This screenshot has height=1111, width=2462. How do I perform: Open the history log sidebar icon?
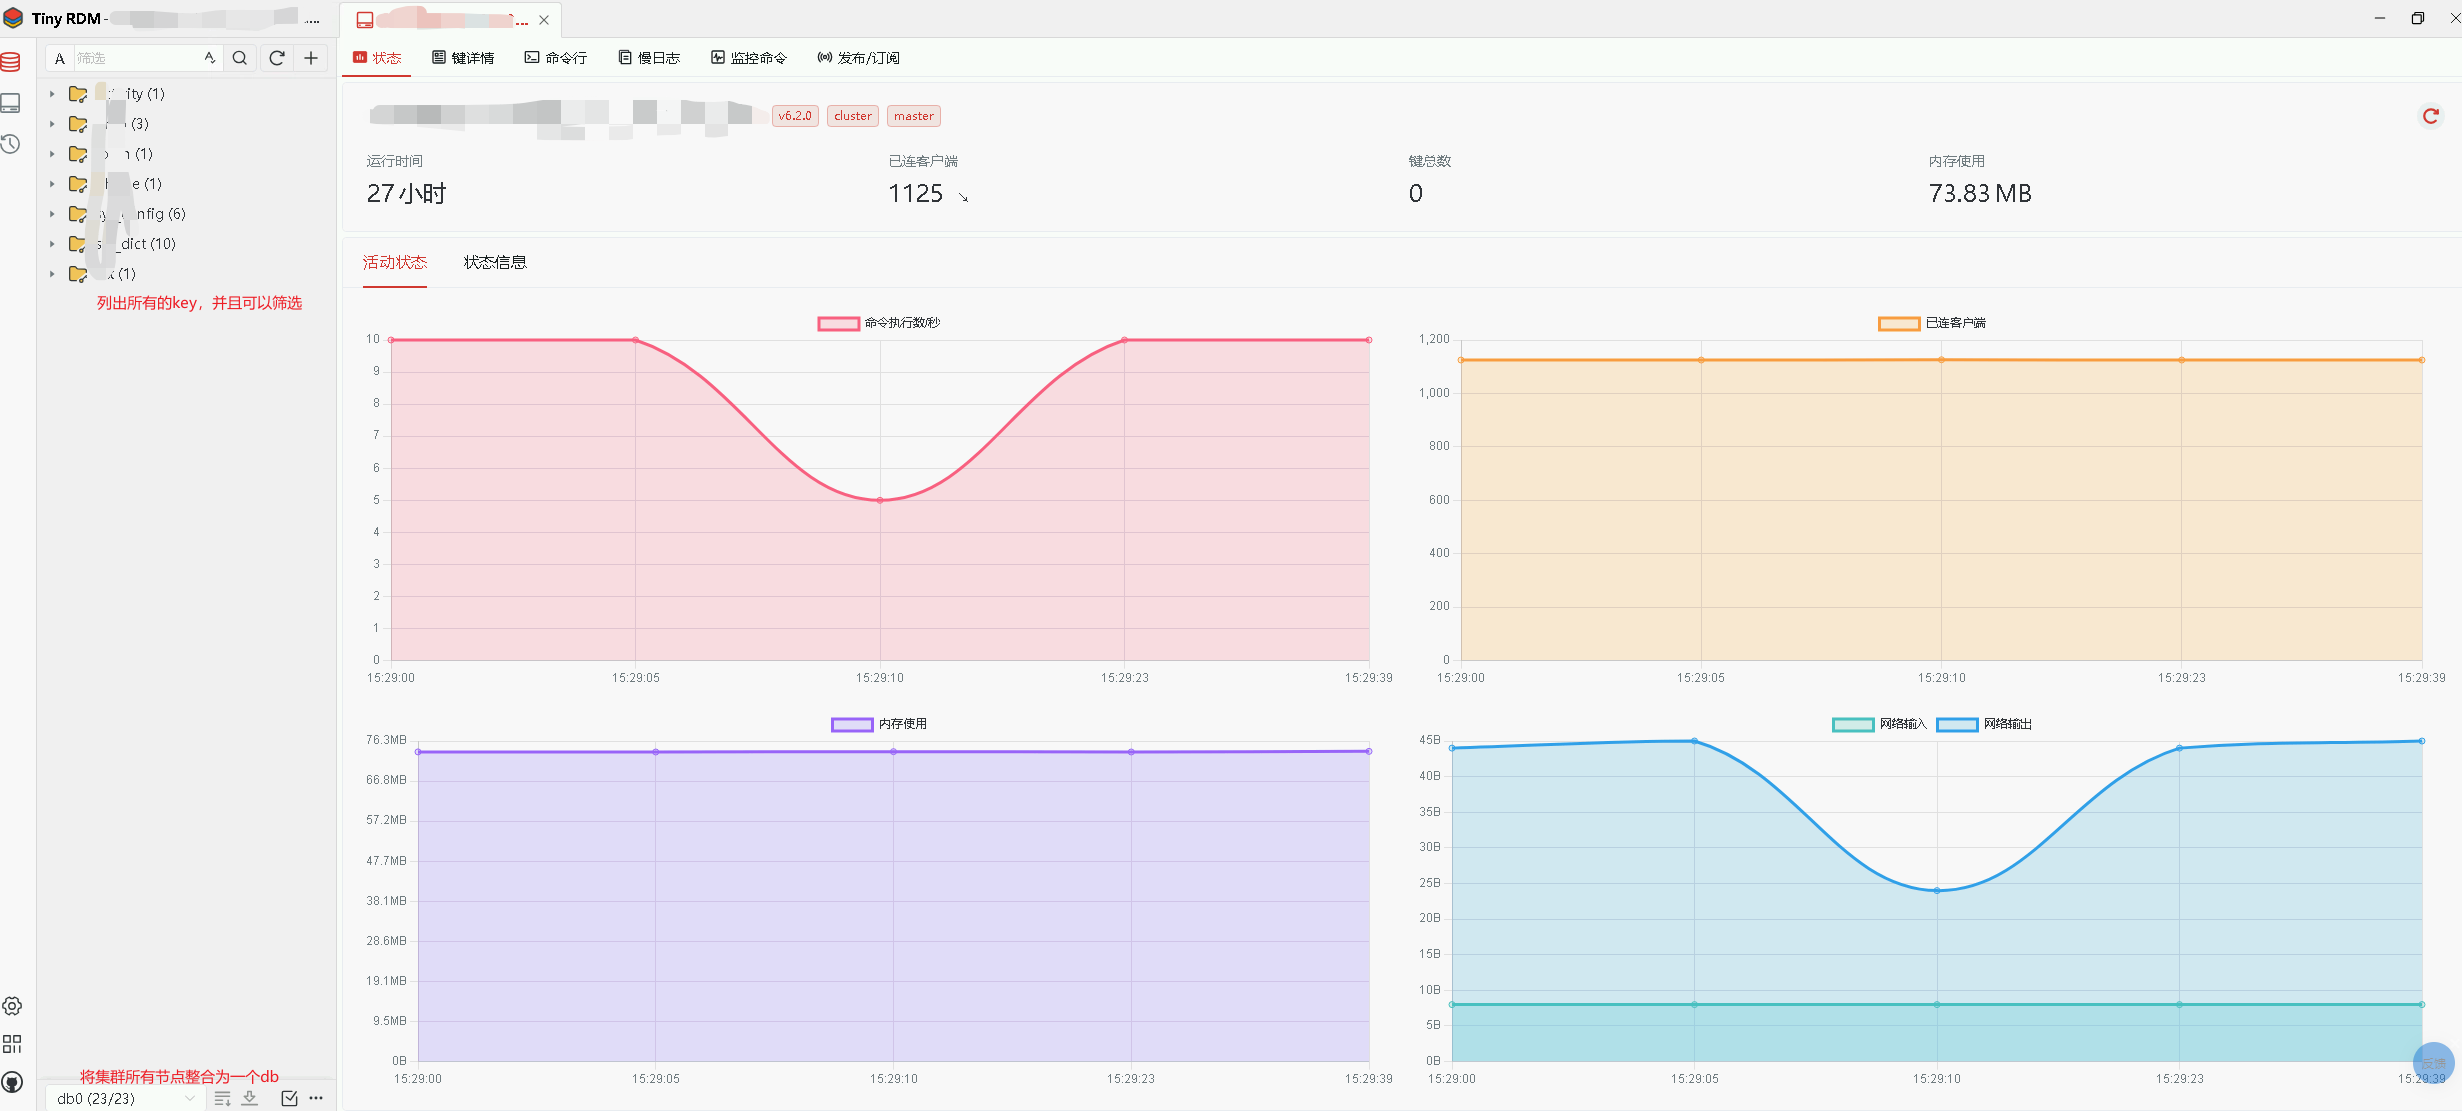11,144
